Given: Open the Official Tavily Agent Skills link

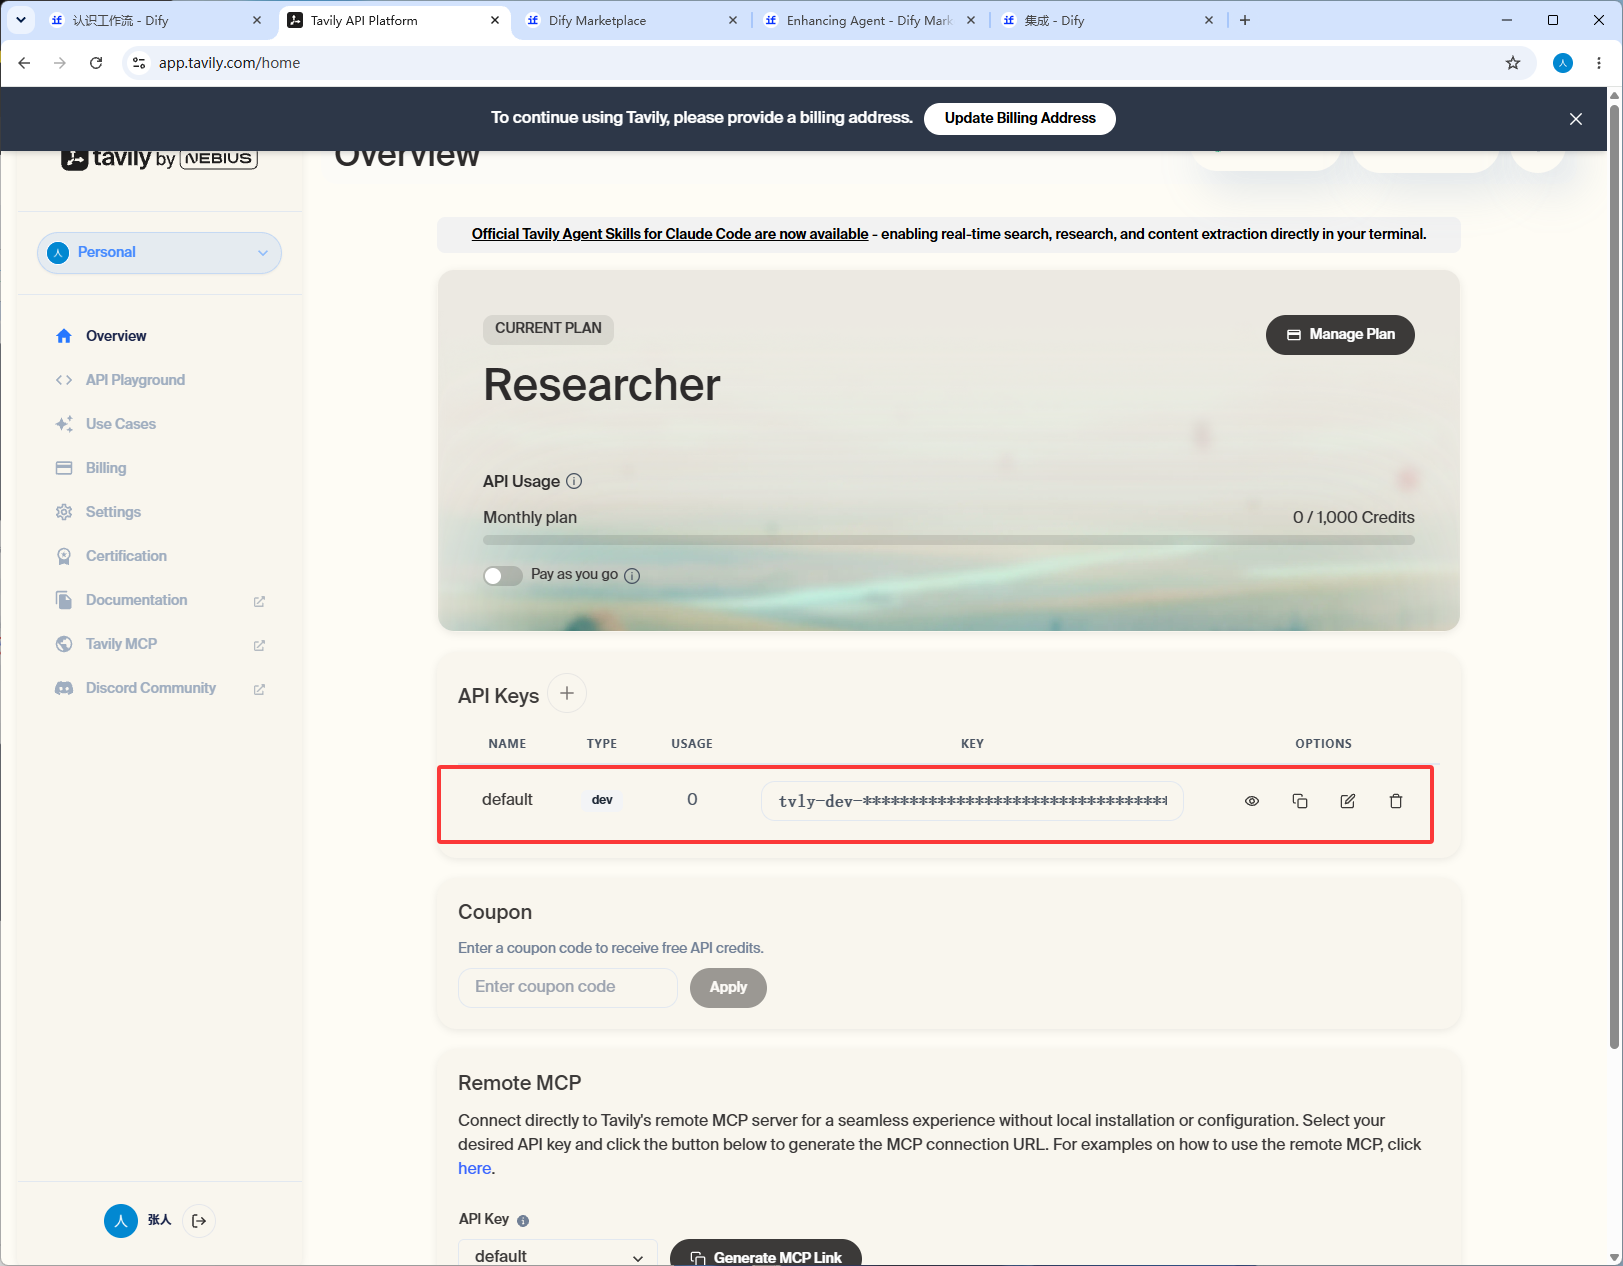Looking at the screenshot, I should [670, 234].
